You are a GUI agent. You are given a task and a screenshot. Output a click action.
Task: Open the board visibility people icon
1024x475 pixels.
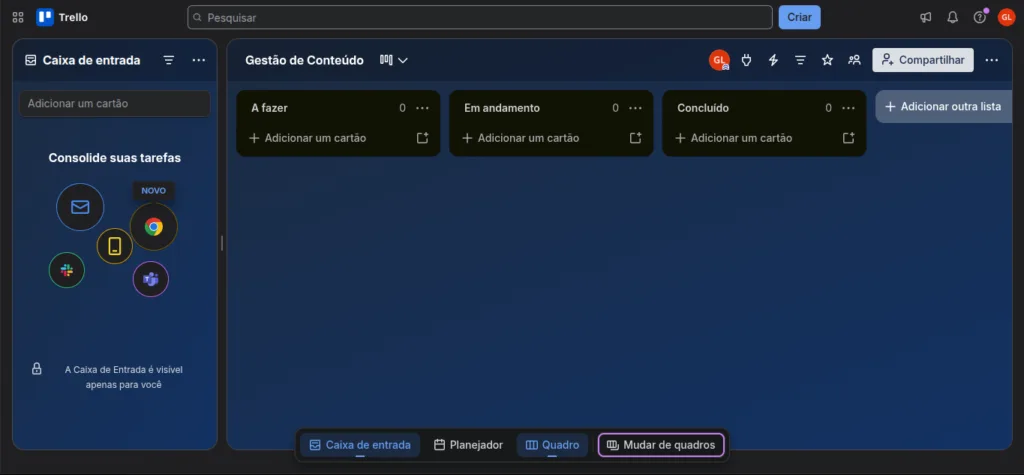(854, 60)
